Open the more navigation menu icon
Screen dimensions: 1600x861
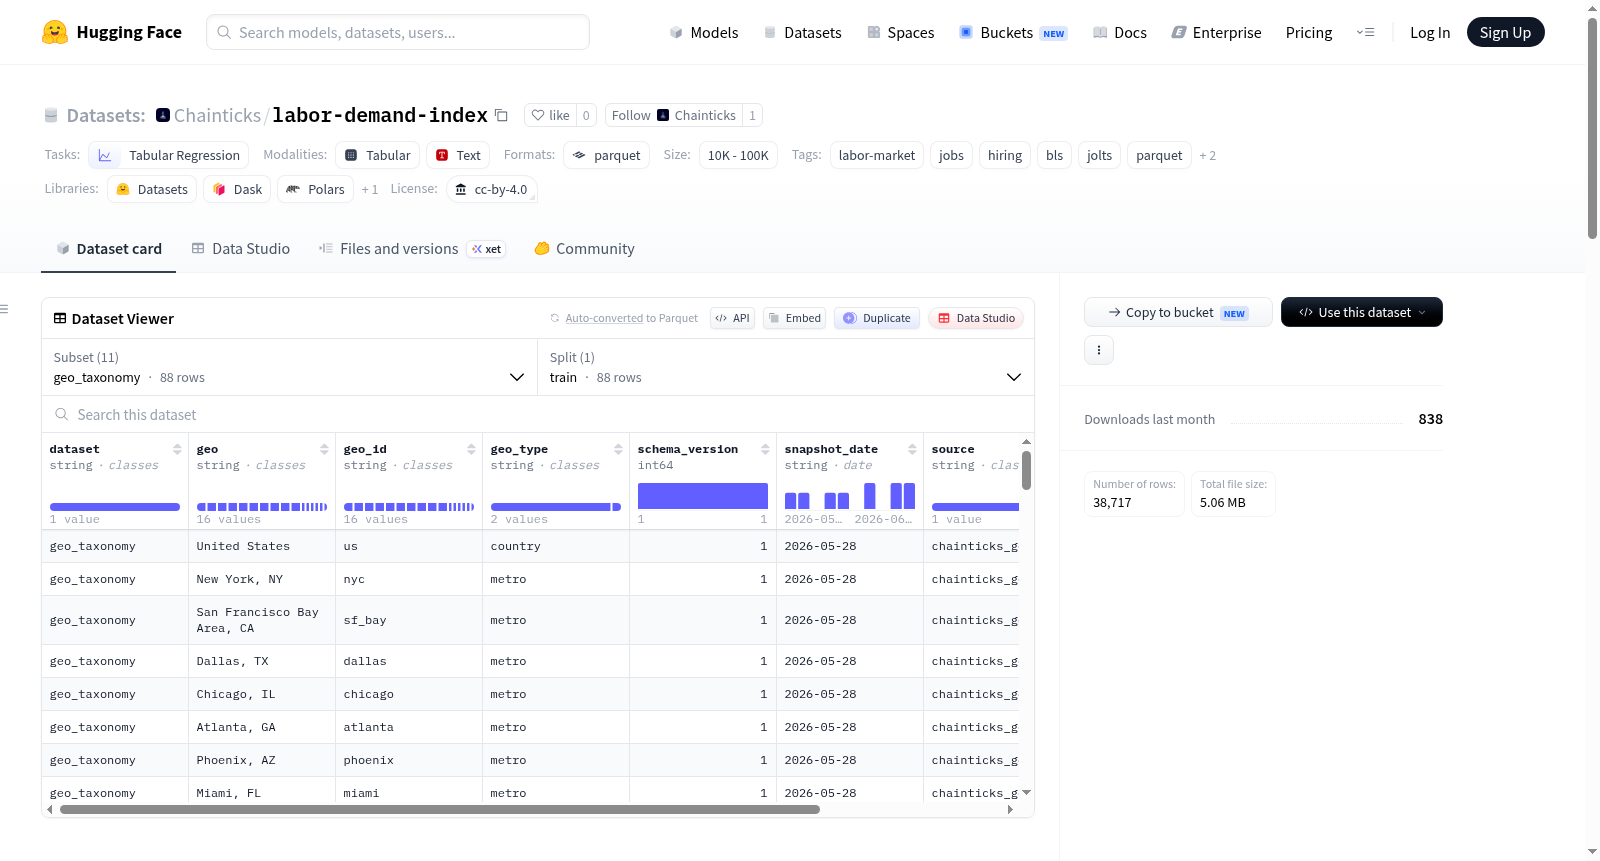click(x=1365, y=32)
